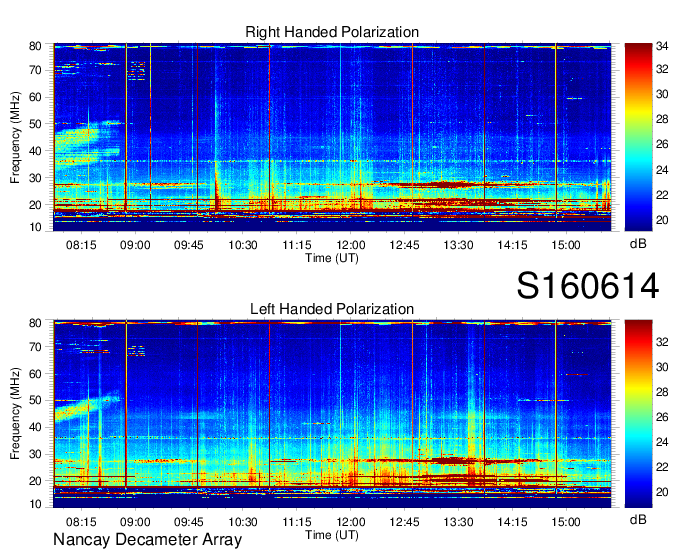Click inside the right-handed polarization spectrogram
The height and width of the screenshot is (552, 680).
(x=332, y=137)
